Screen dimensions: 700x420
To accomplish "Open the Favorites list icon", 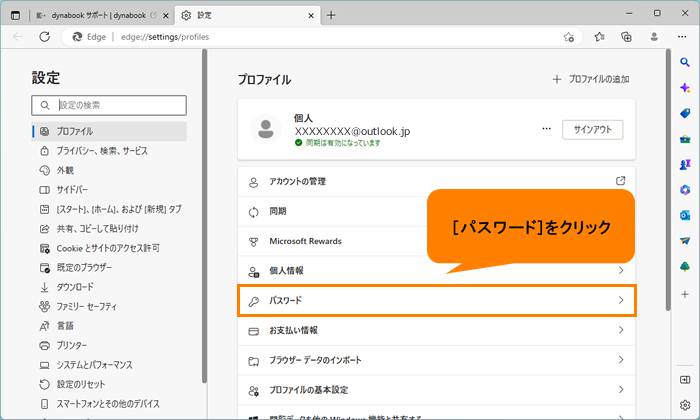I will pyautogui.click(x=599, y=37).
